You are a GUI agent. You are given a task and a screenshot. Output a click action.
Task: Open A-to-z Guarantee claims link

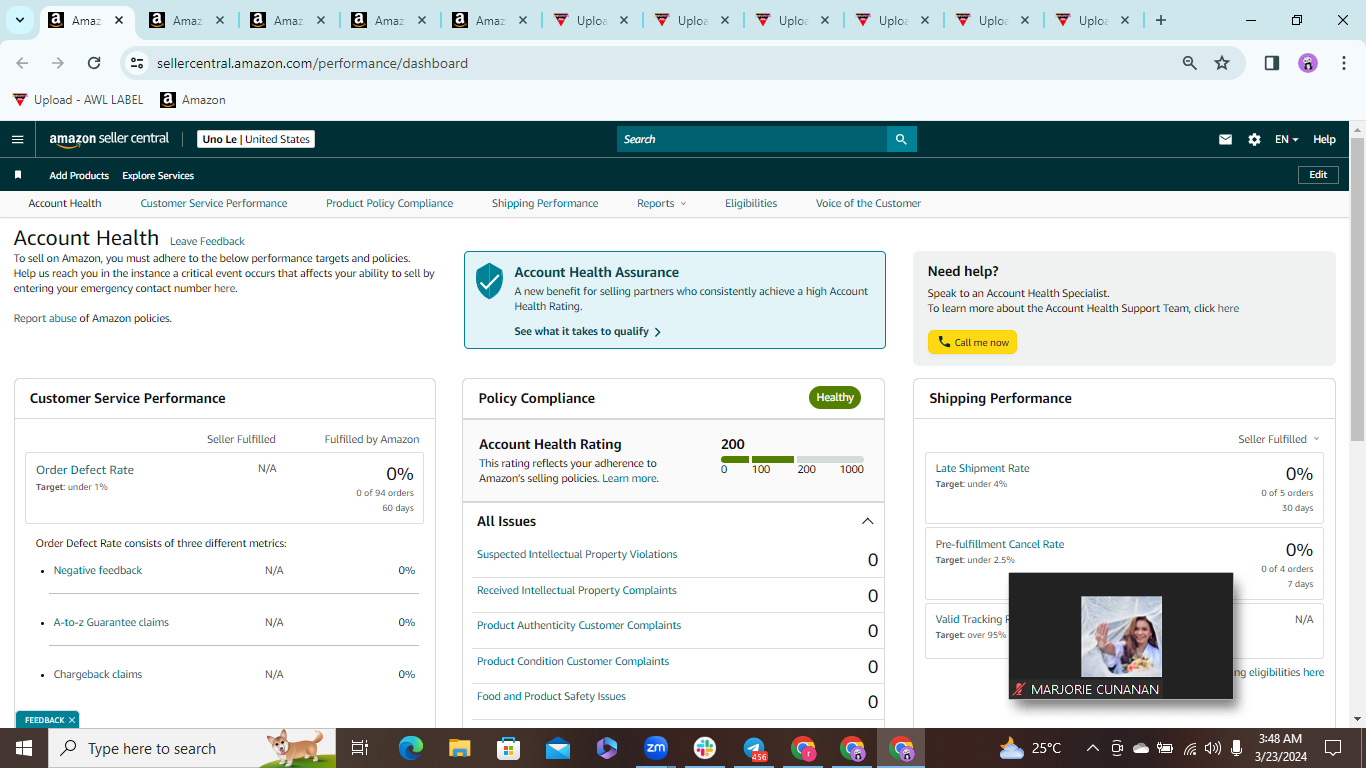point(111,622)
